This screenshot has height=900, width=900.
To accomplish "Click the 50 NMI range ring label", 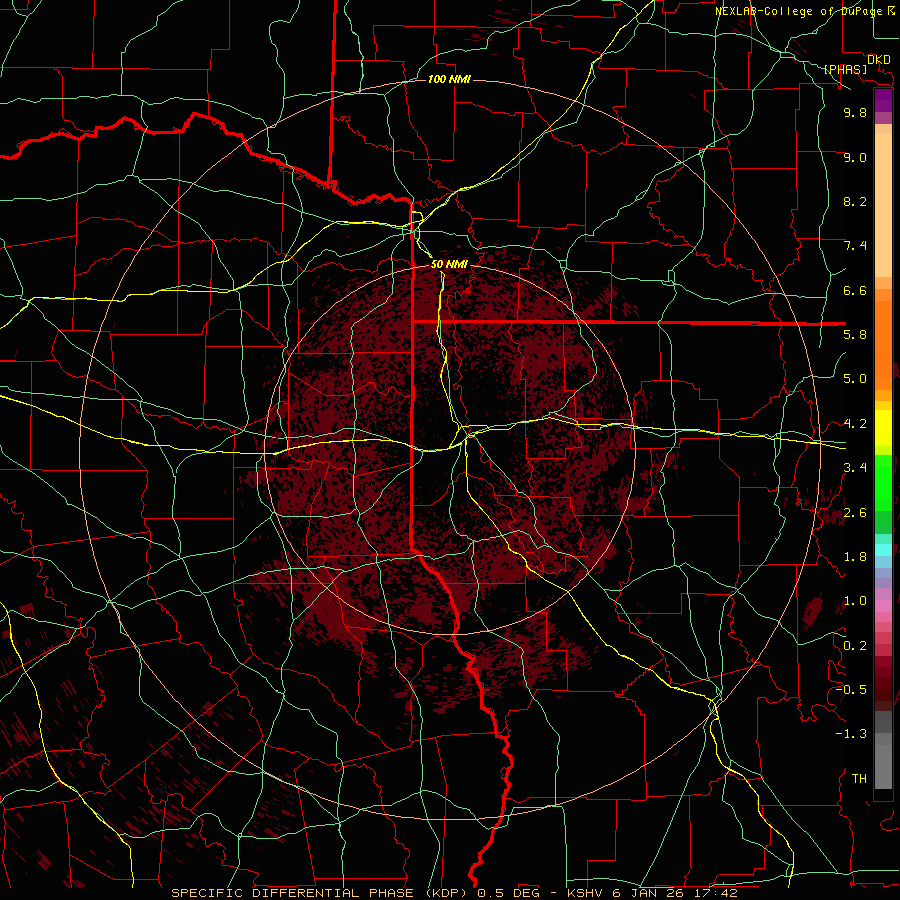I will [x=449, y=264].
